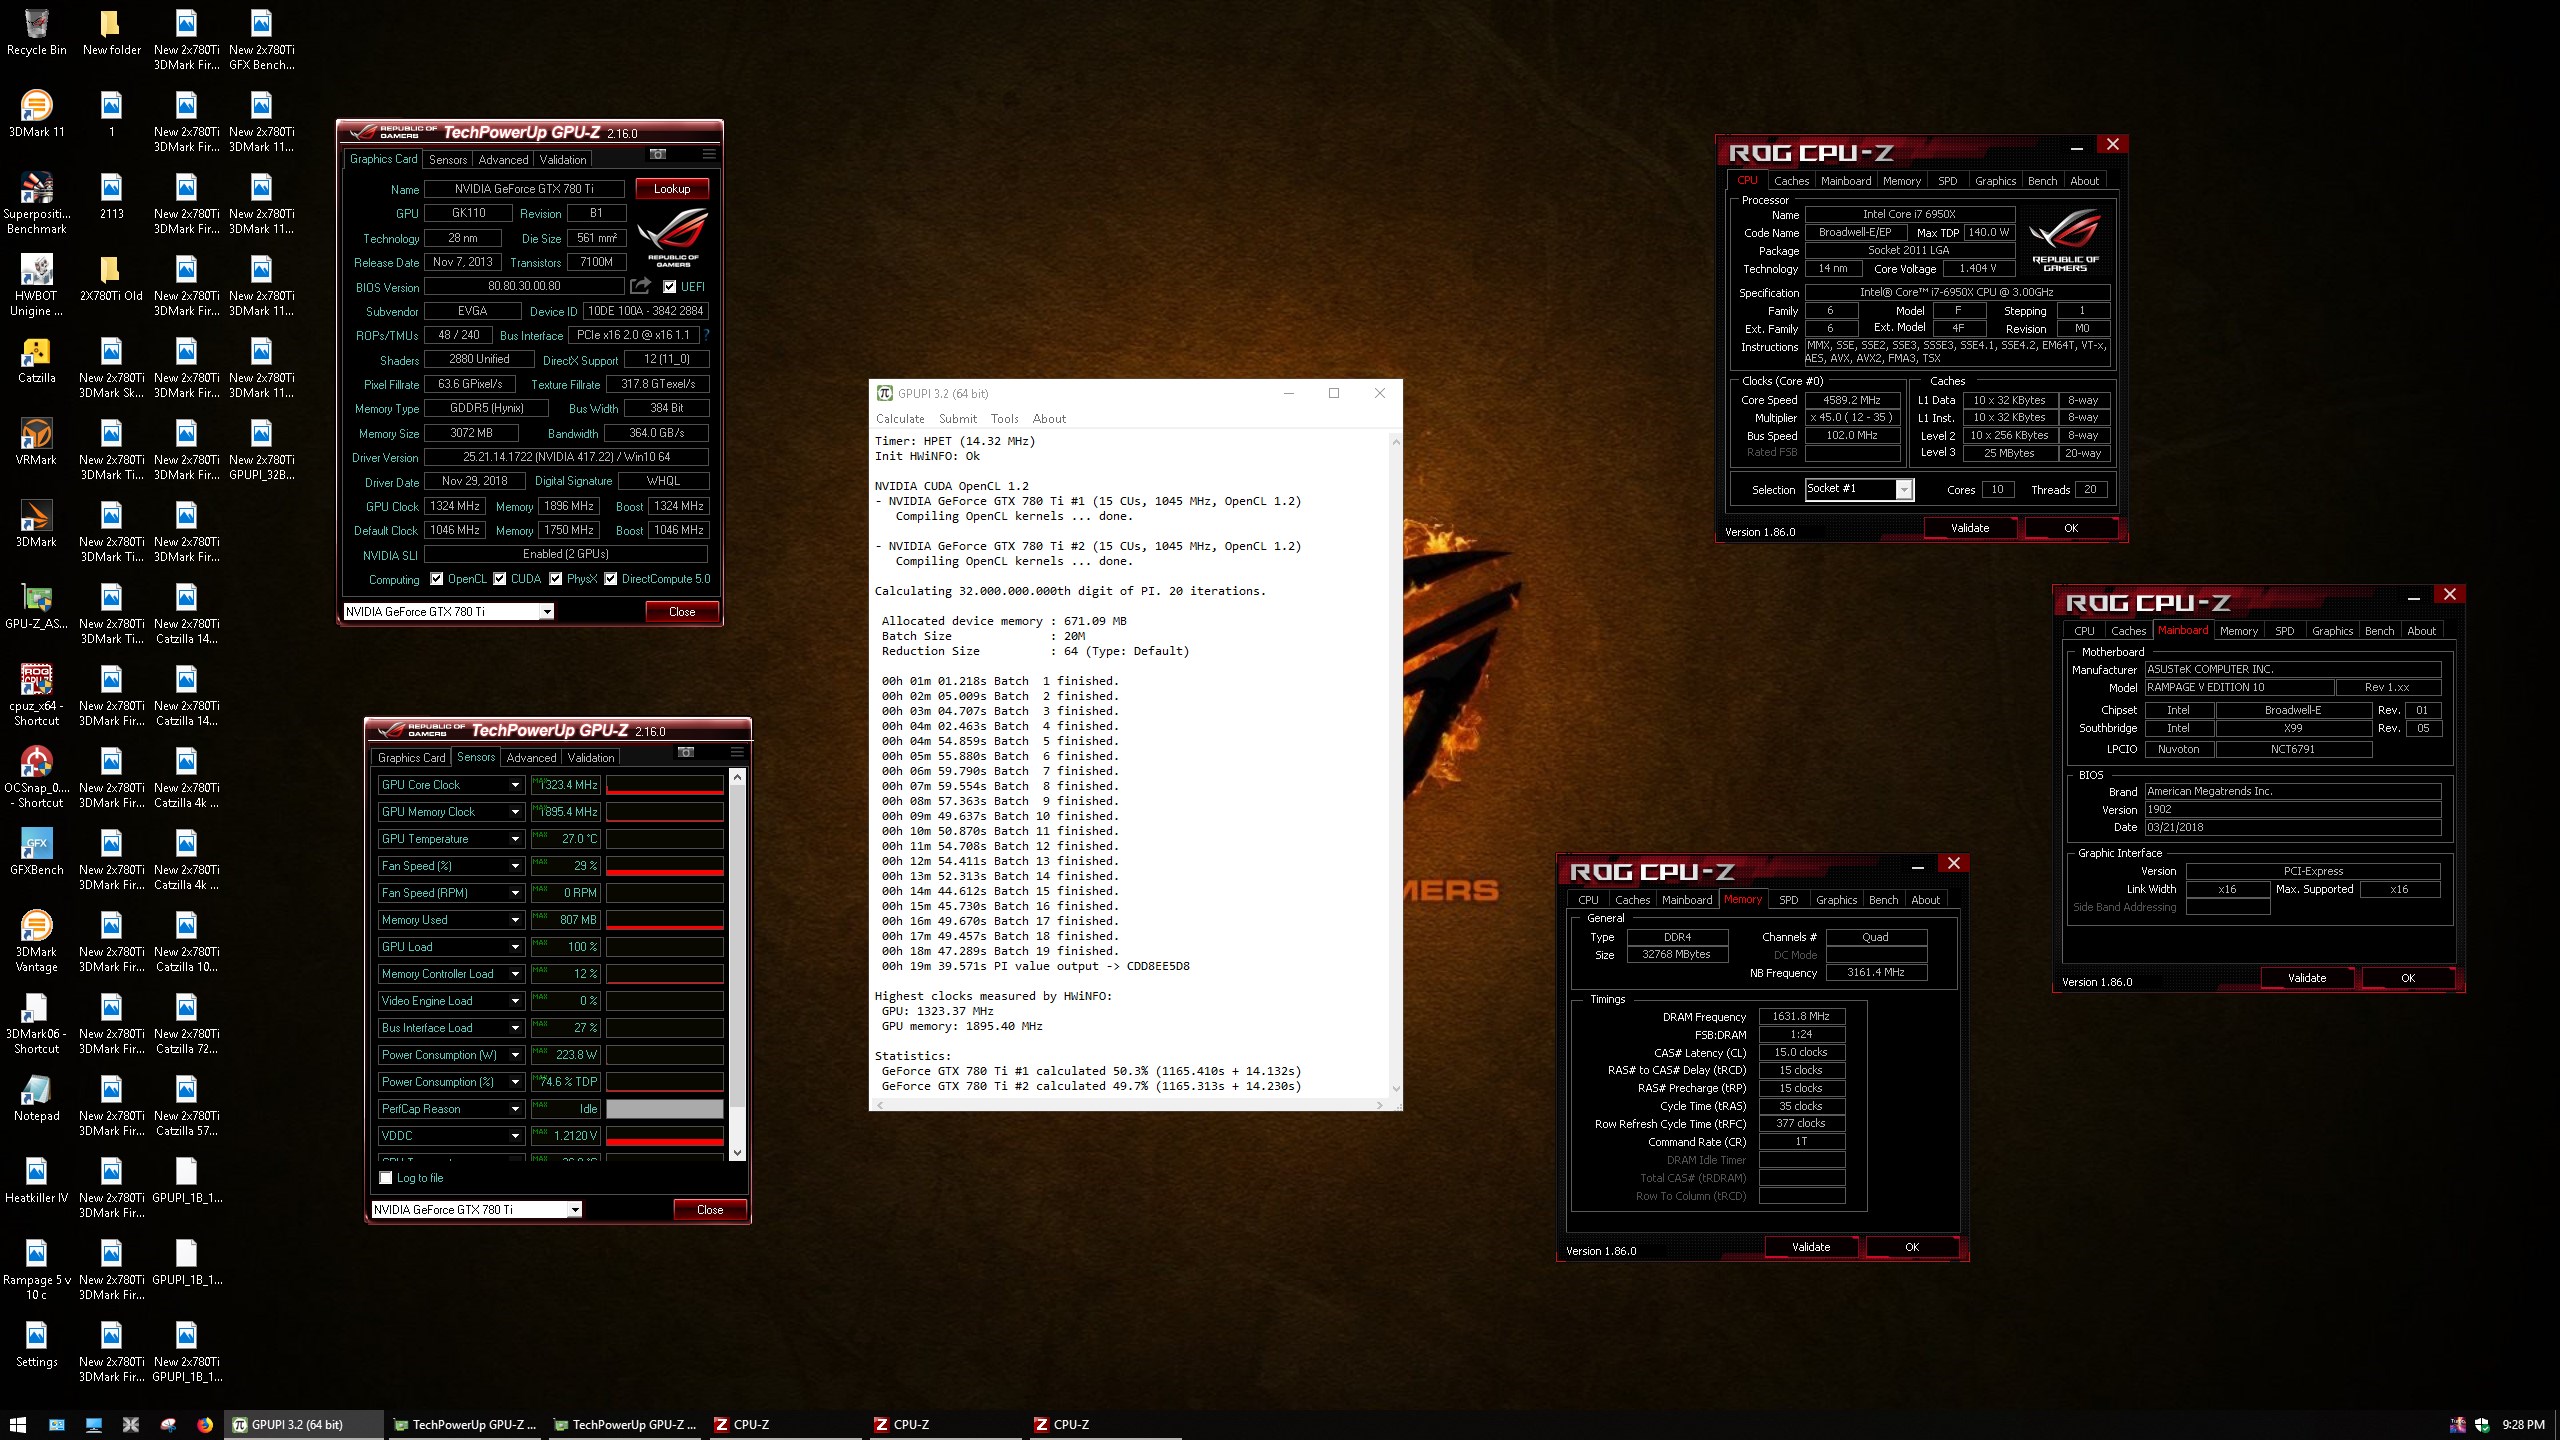2560x1440 pixels.
Task: Toggle the UEFI checkbox in GPU-Z
Action: 670,286
